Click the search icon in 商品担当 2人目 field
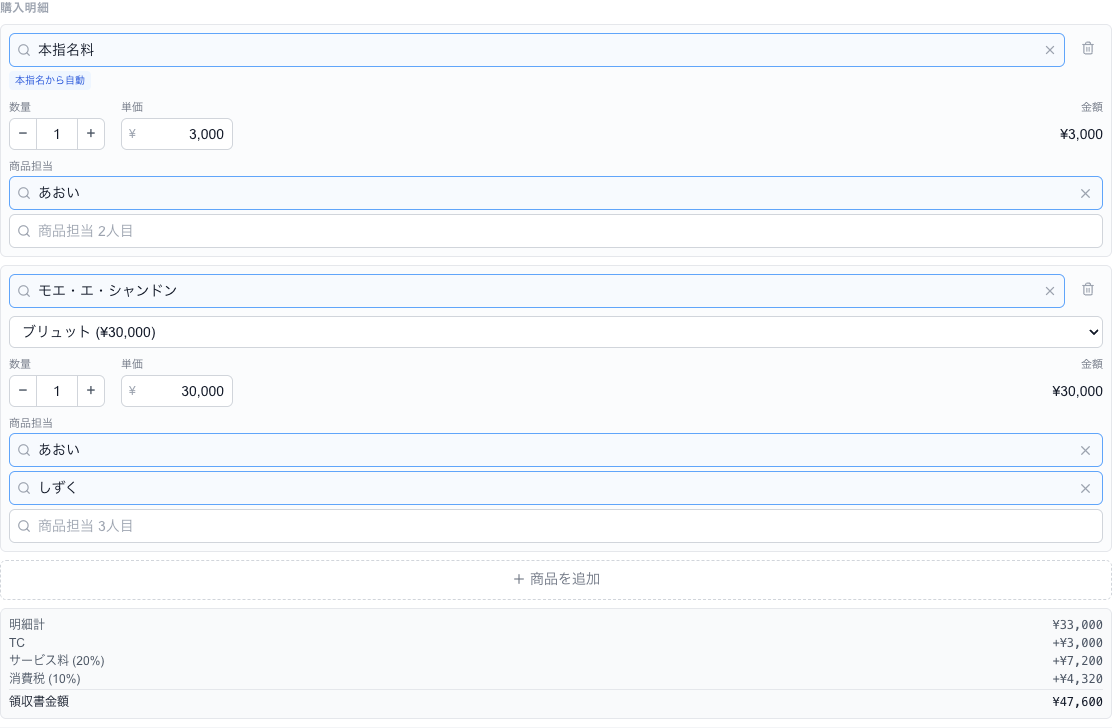Screen dimensions: 1112x728 coord(24,231)
